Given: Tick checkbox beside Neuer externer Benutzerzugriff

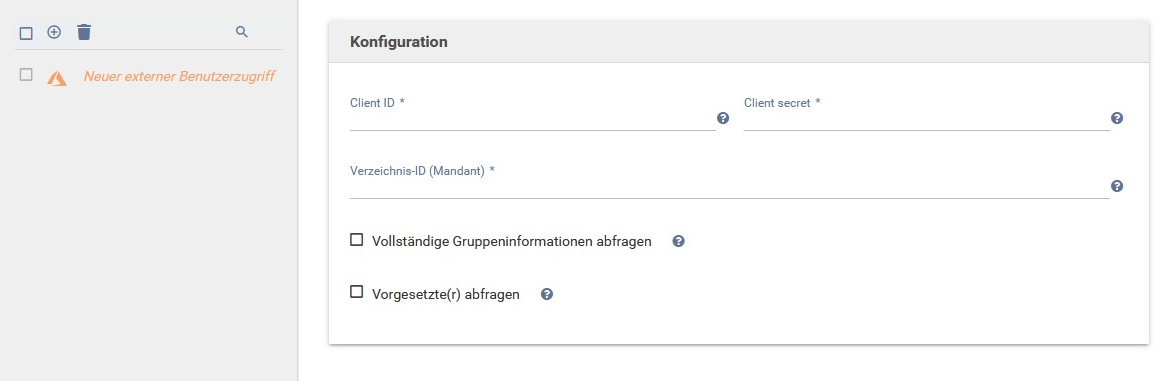Looking at the screenshot, I should 26,75.
